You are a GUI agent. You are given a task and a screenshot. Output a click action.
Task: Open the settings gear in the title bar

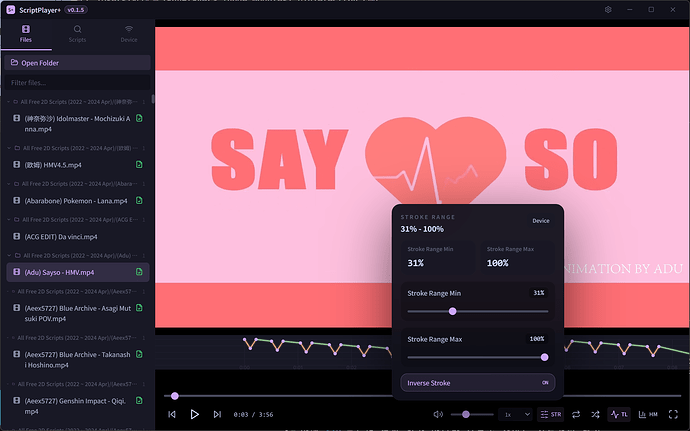tap(608, 10)
